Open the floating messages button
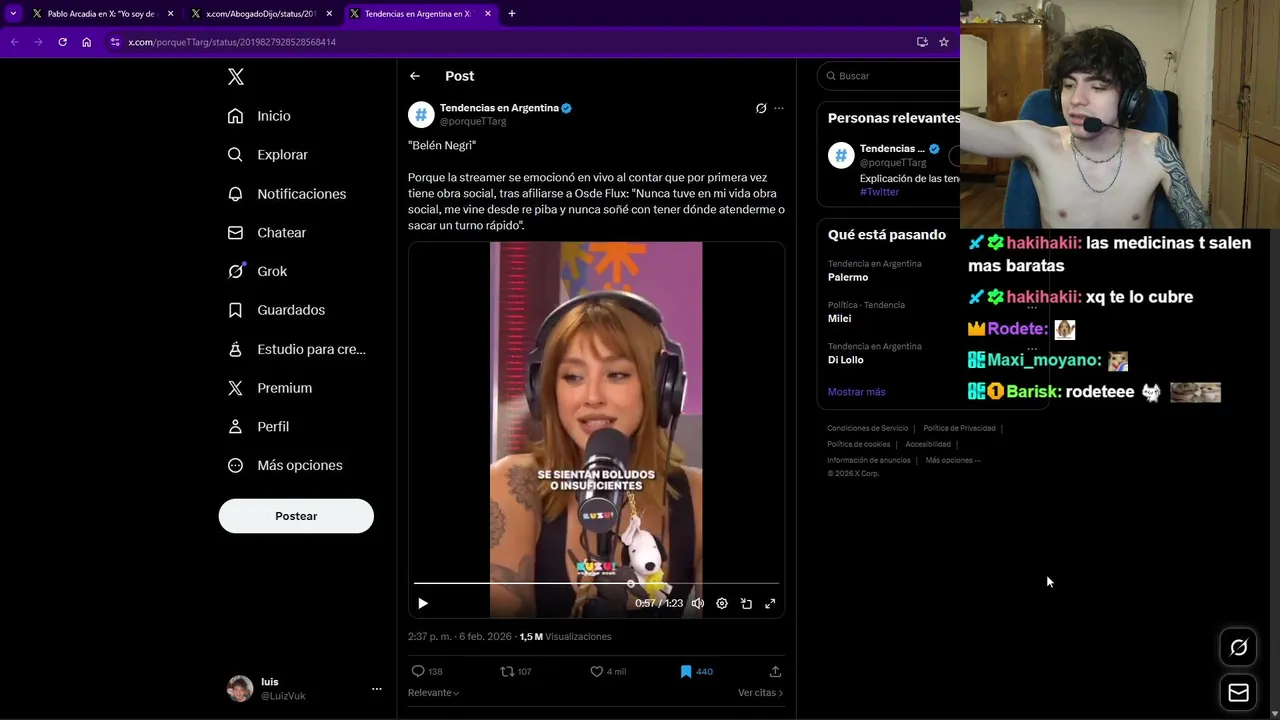The image size is (1280, 720). click(1239, 692)
